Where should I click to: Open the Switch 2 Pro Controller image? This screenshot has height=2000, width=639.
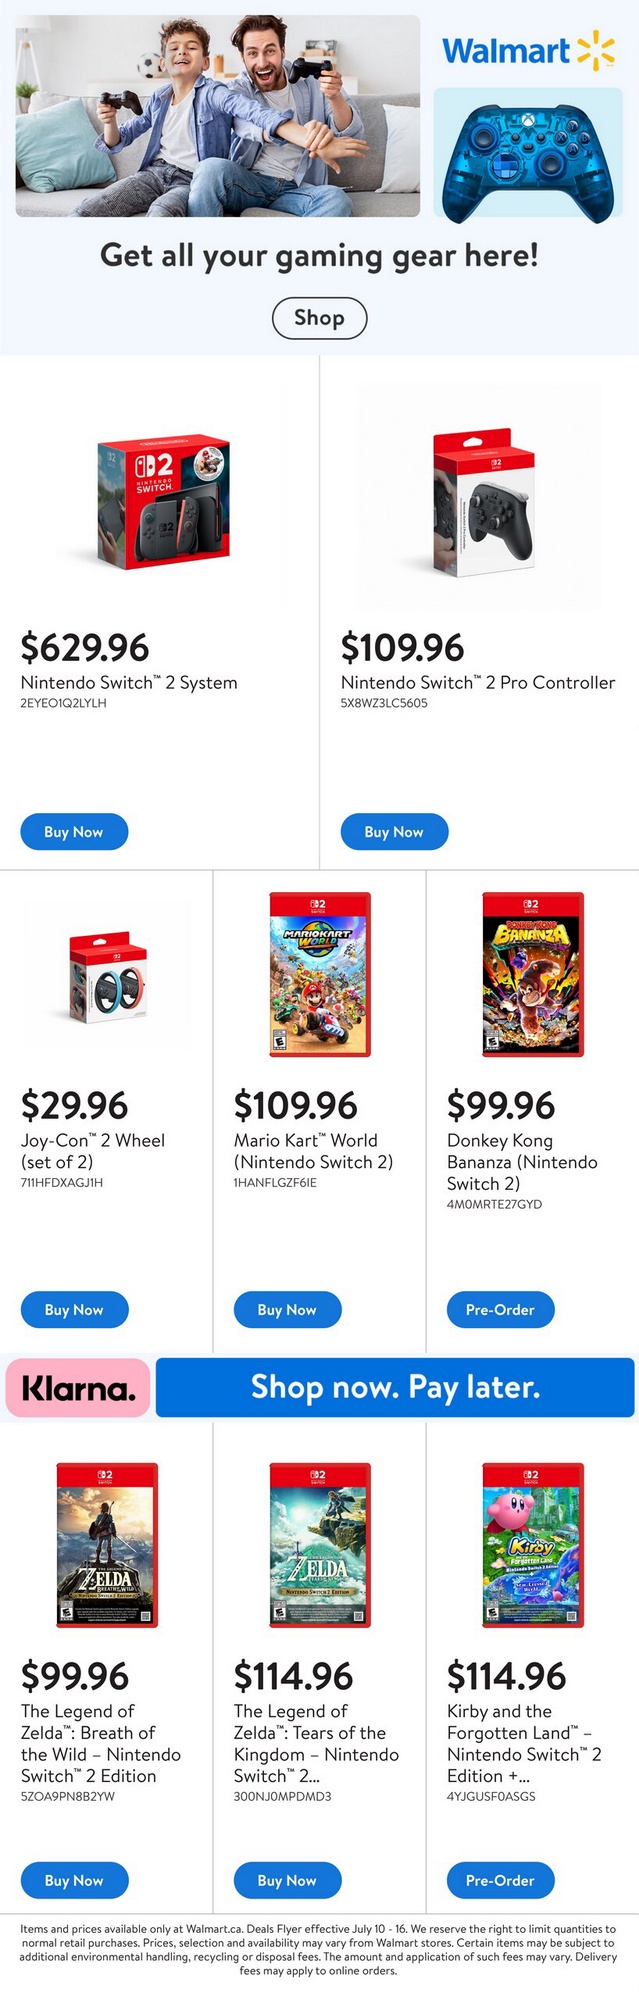click(481, 501)
